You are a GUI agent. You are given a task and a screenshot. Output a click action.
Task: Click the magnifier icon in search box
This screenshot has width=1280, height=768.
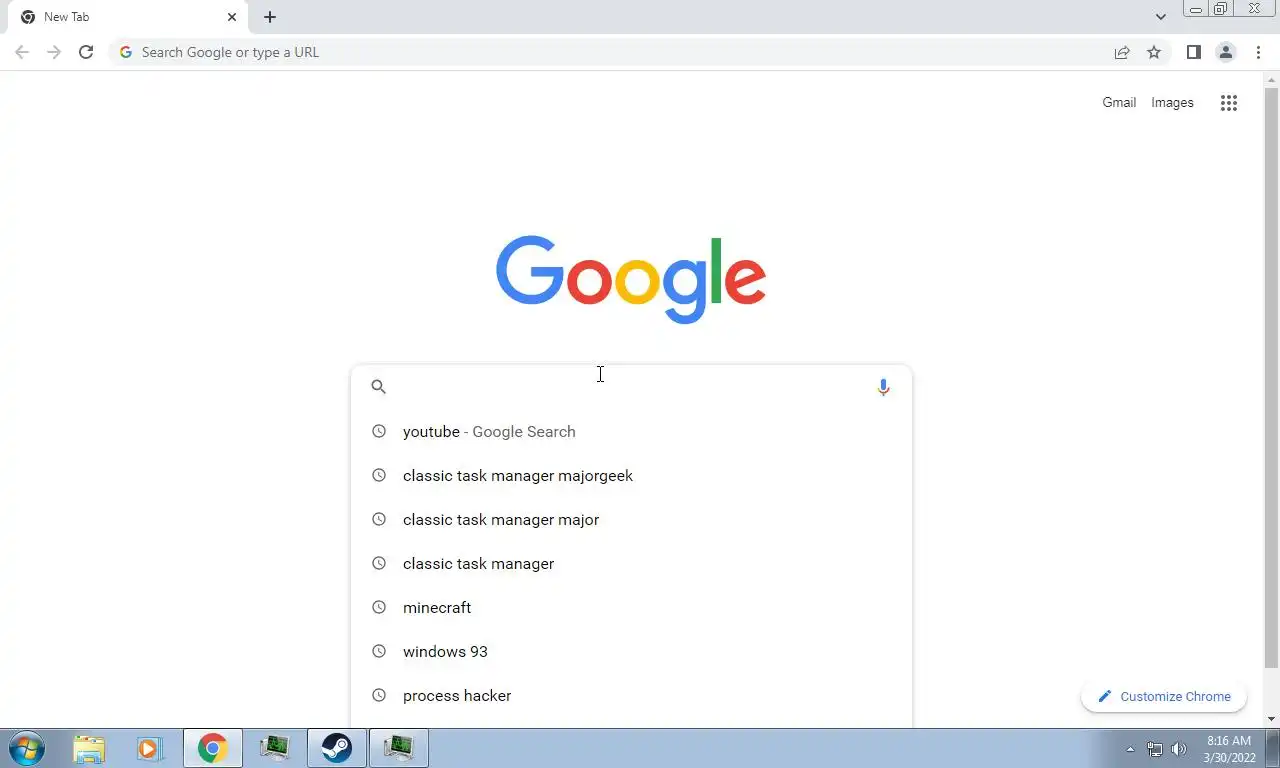(378, 386)
